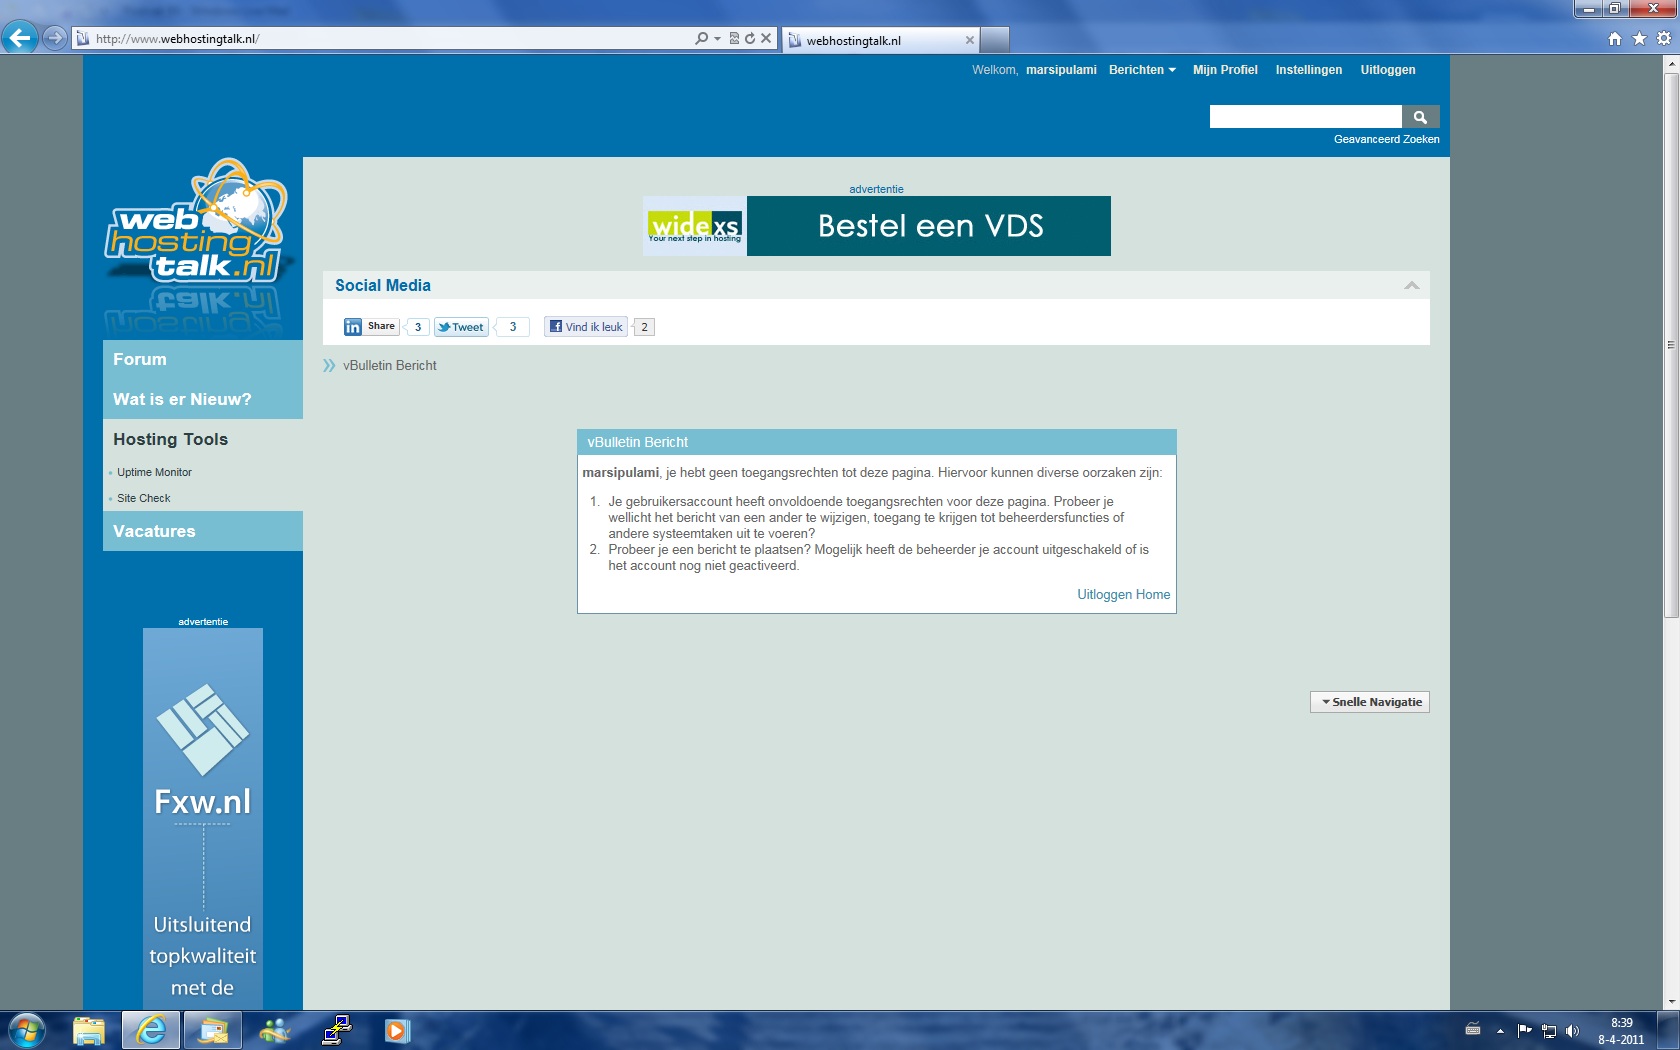Click the IE Home icon
This screenshot has width=1680, height=1050.
pos(1614,39)
